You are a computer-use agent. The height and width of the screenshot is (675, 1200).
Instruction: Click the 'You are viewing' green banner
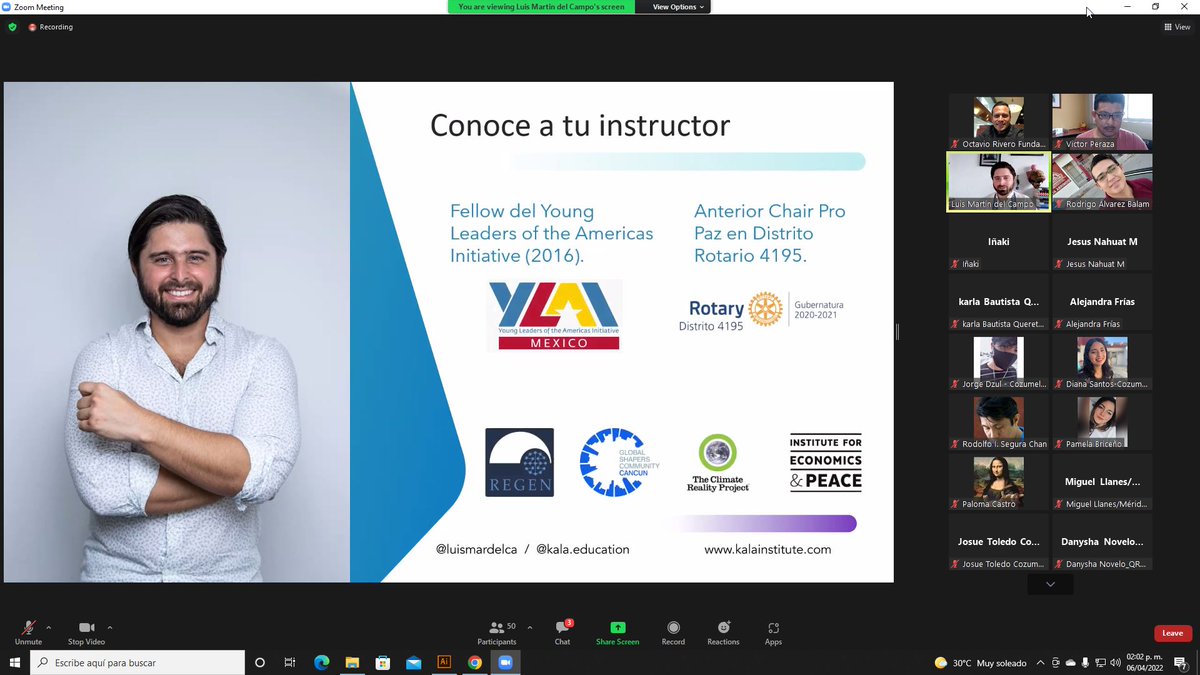[541, 7]
